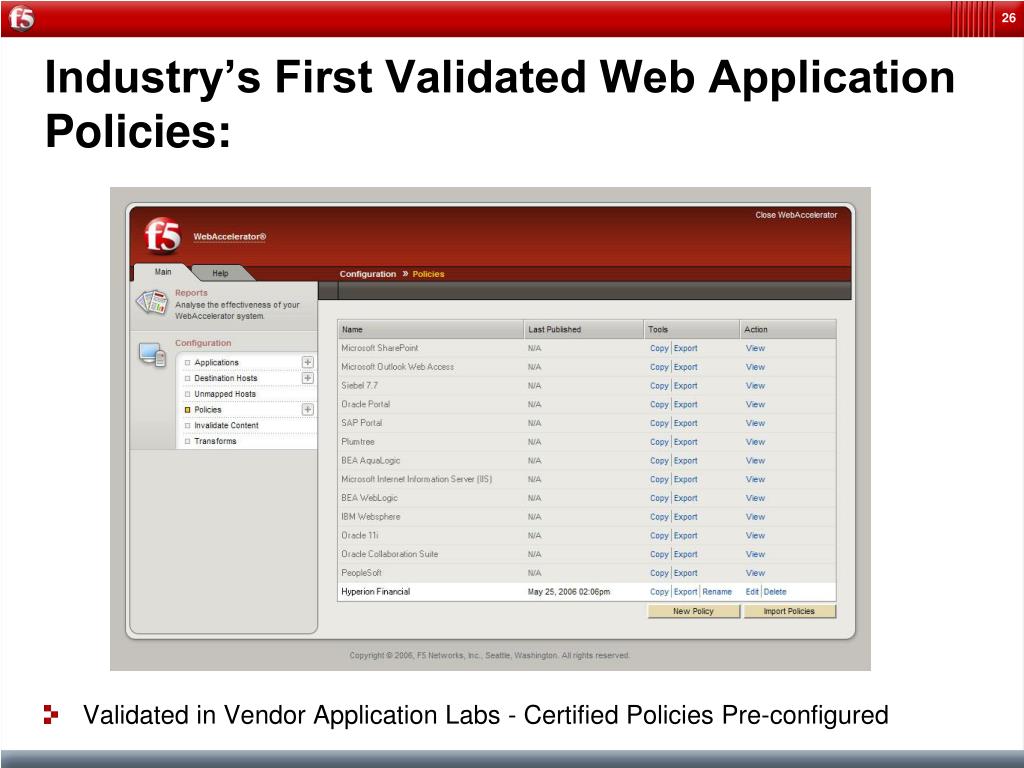Viewport: 1024px width, 768px height.
Task: Switch to the Main tab
Action: 163,272
